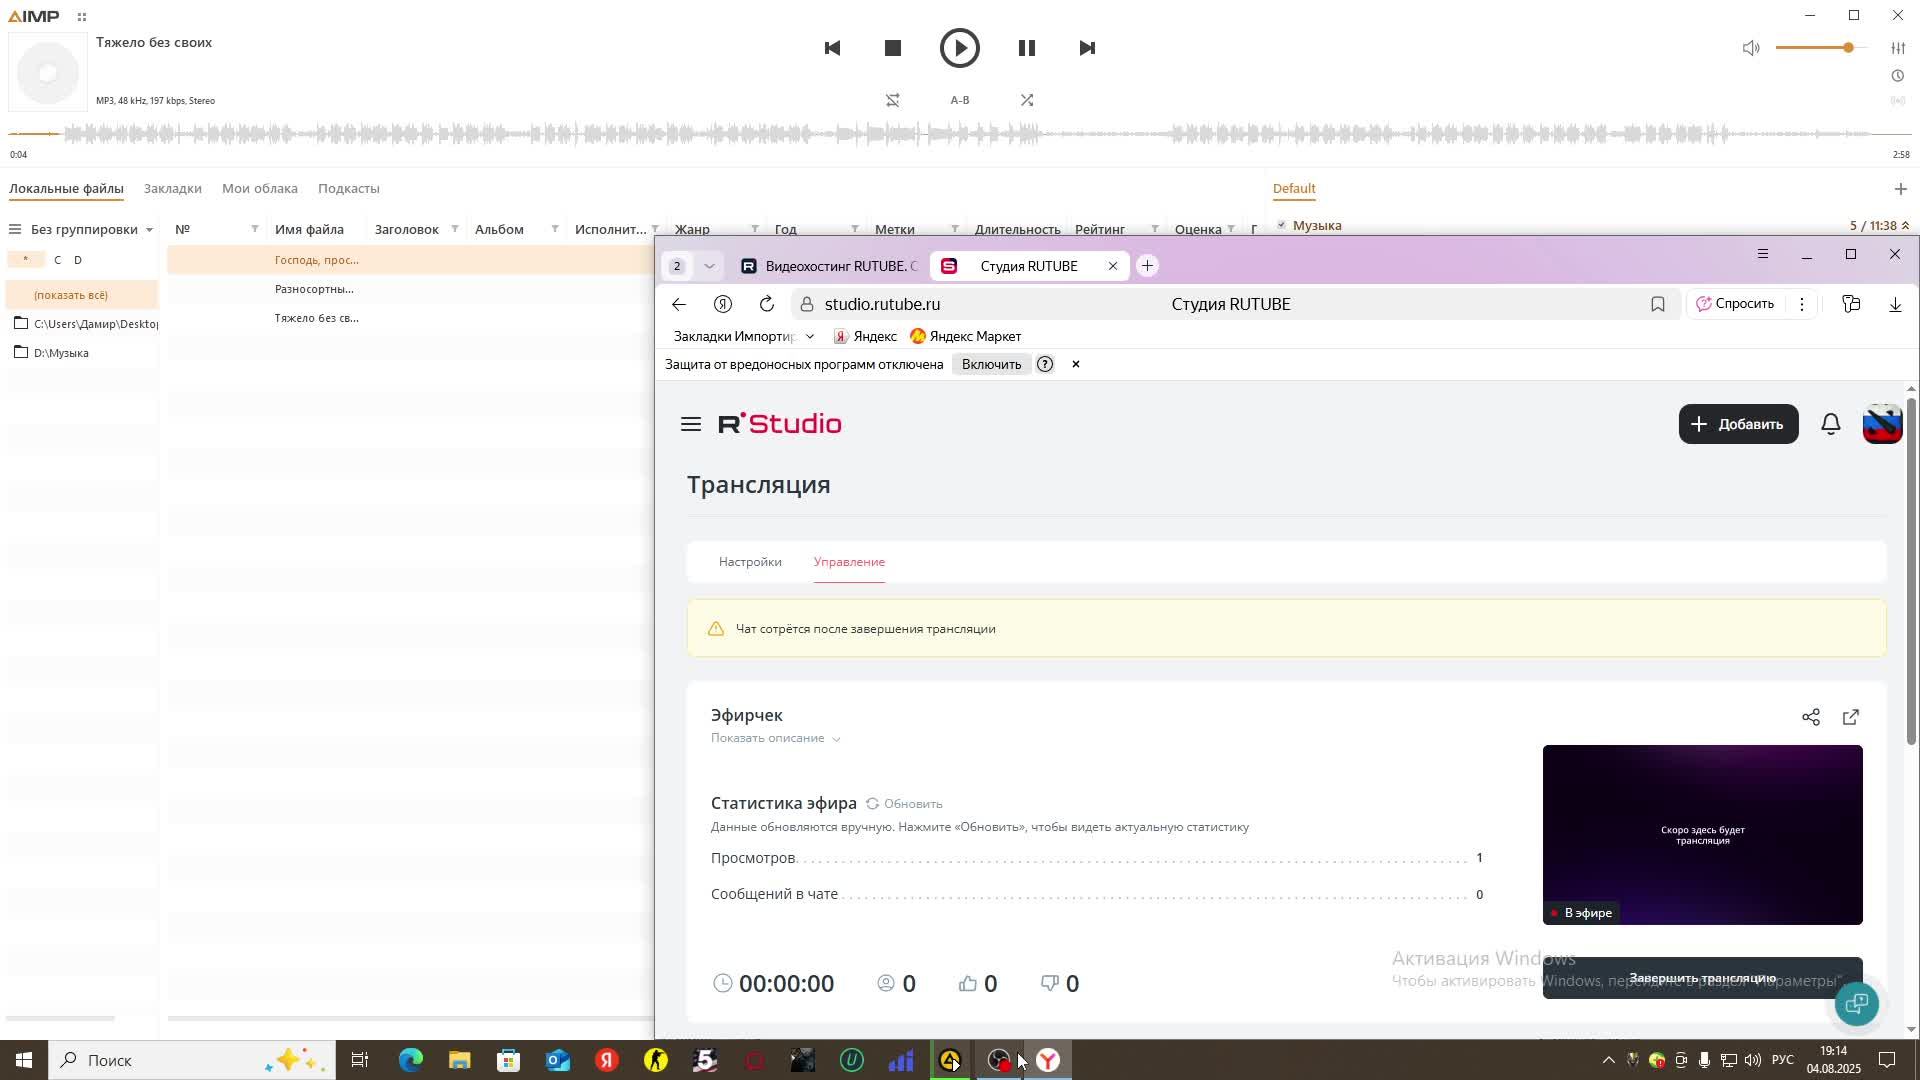1920x1080 pixels.
Task: Click Обновить to refresh statistics
Action: click(x=904, y=804)
